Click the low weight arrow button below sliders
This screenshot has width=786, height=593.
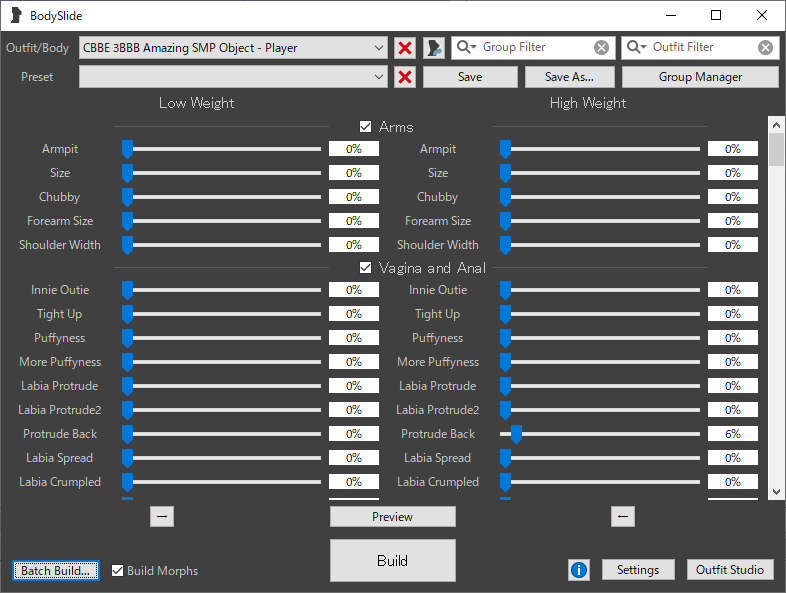(162, 516)
